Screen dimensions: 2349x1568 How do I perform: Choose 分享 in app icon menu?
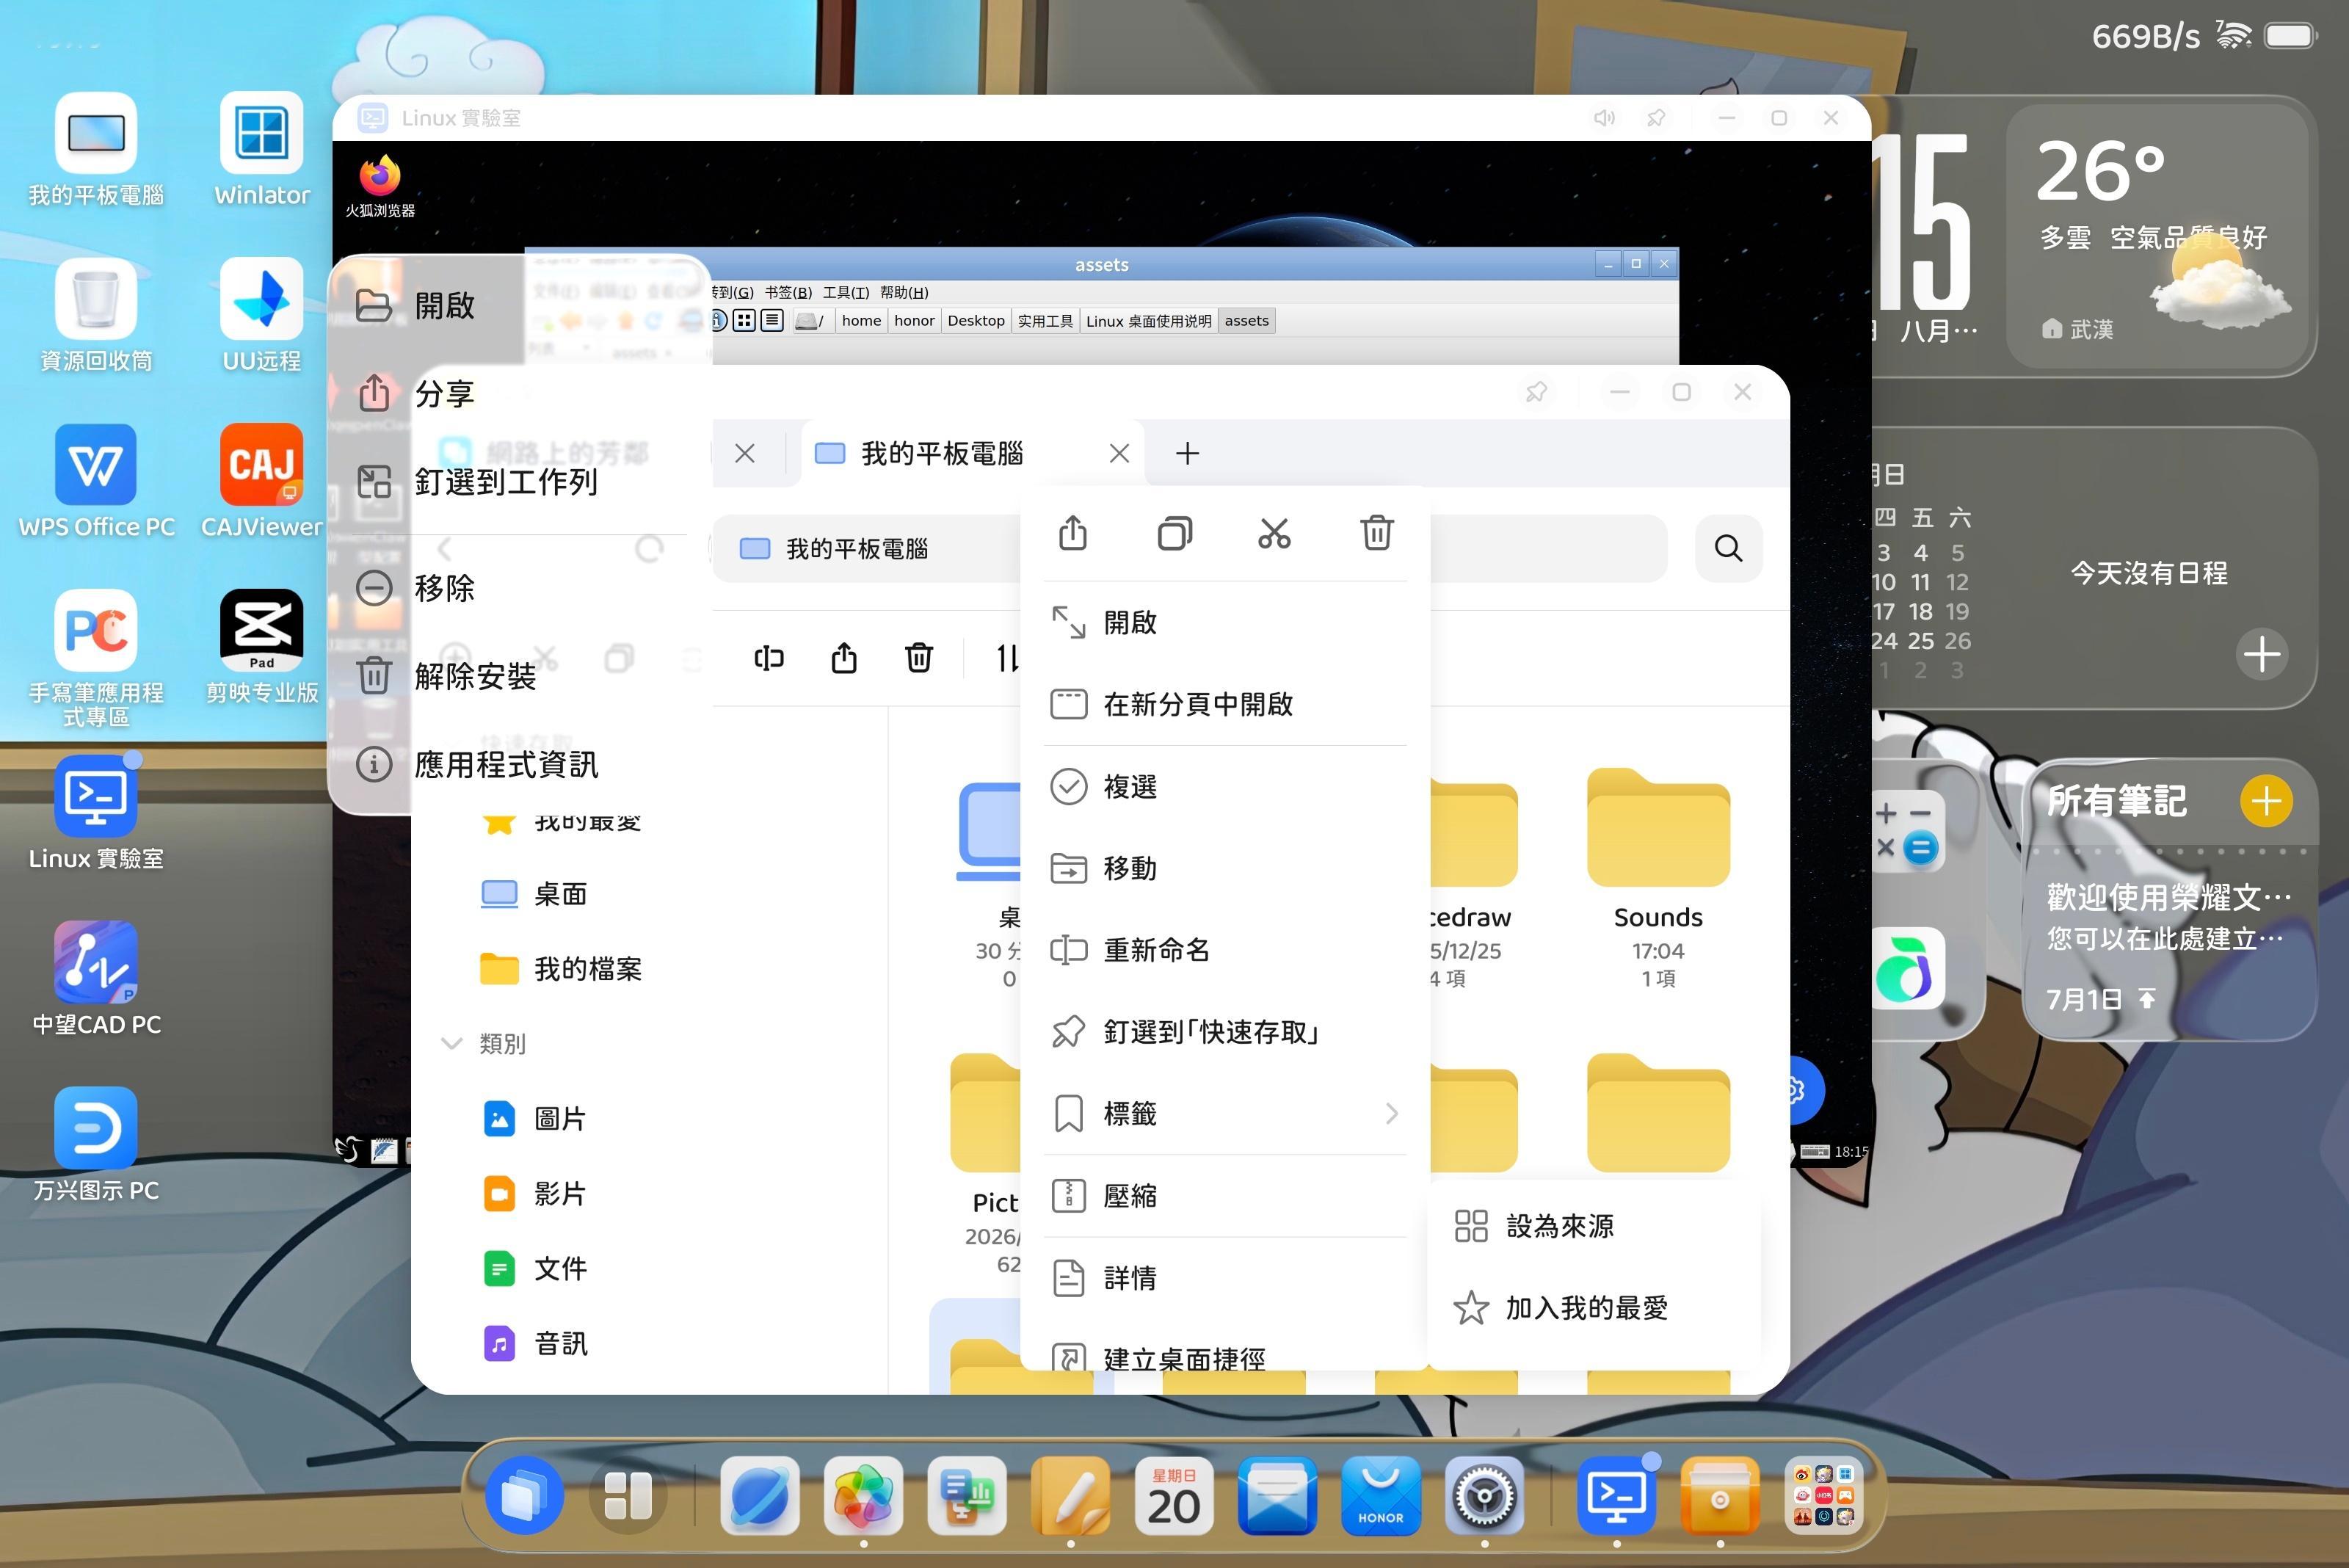coord(520,393)
